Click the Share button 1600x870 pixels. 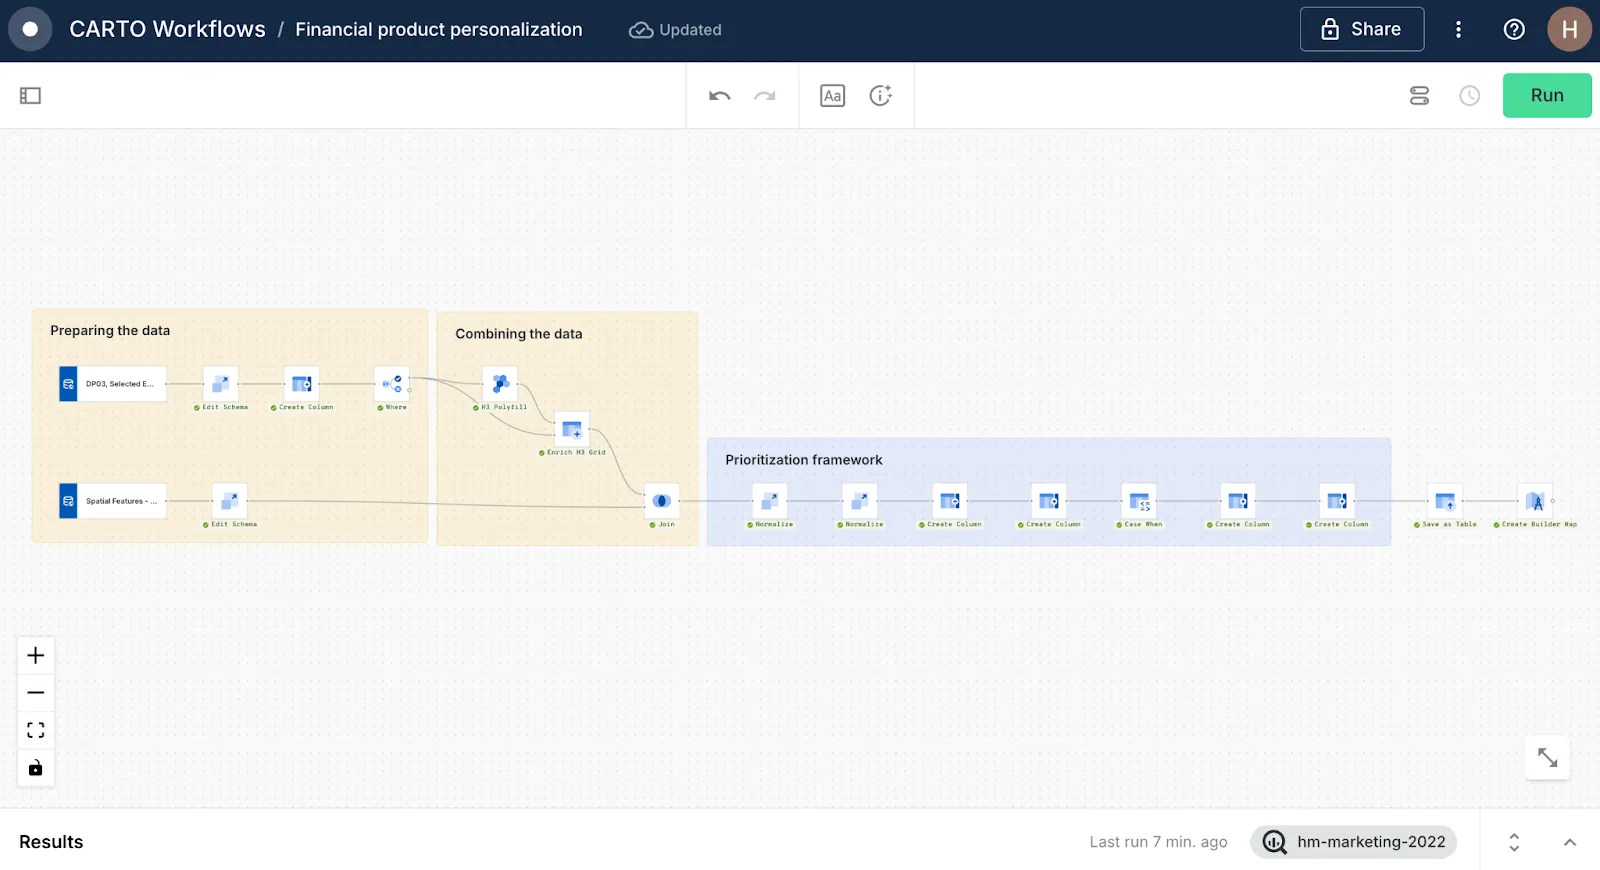(1361, 29)
